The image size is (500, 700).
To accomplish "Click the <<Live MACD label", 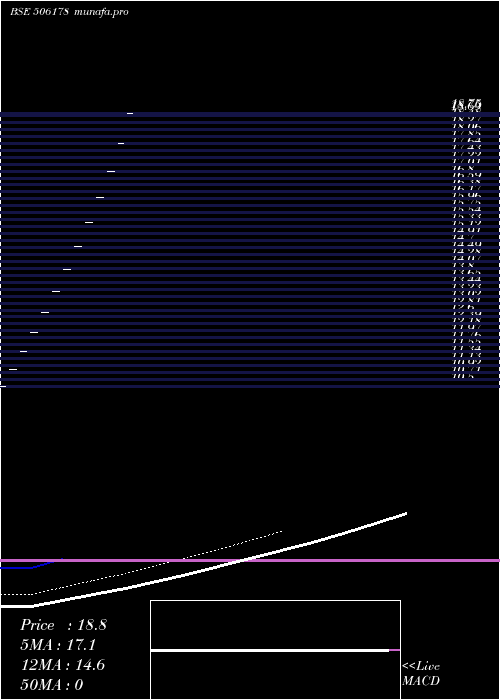I will click(421, 674).
